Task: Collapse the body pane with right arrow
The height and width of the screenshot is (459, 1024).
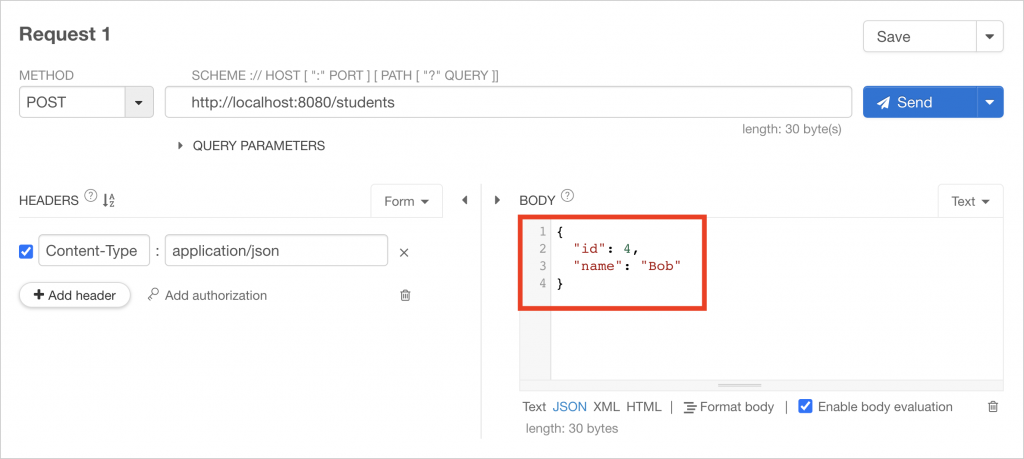Action: (x=497, y=200)
